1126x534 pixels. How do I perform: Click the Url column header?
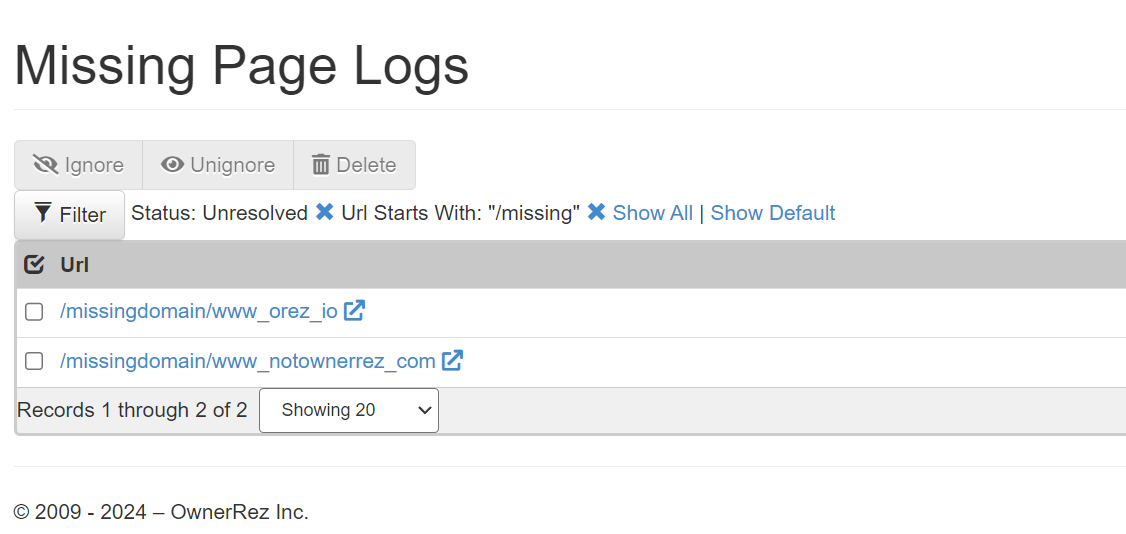click(x=75, y=265)
